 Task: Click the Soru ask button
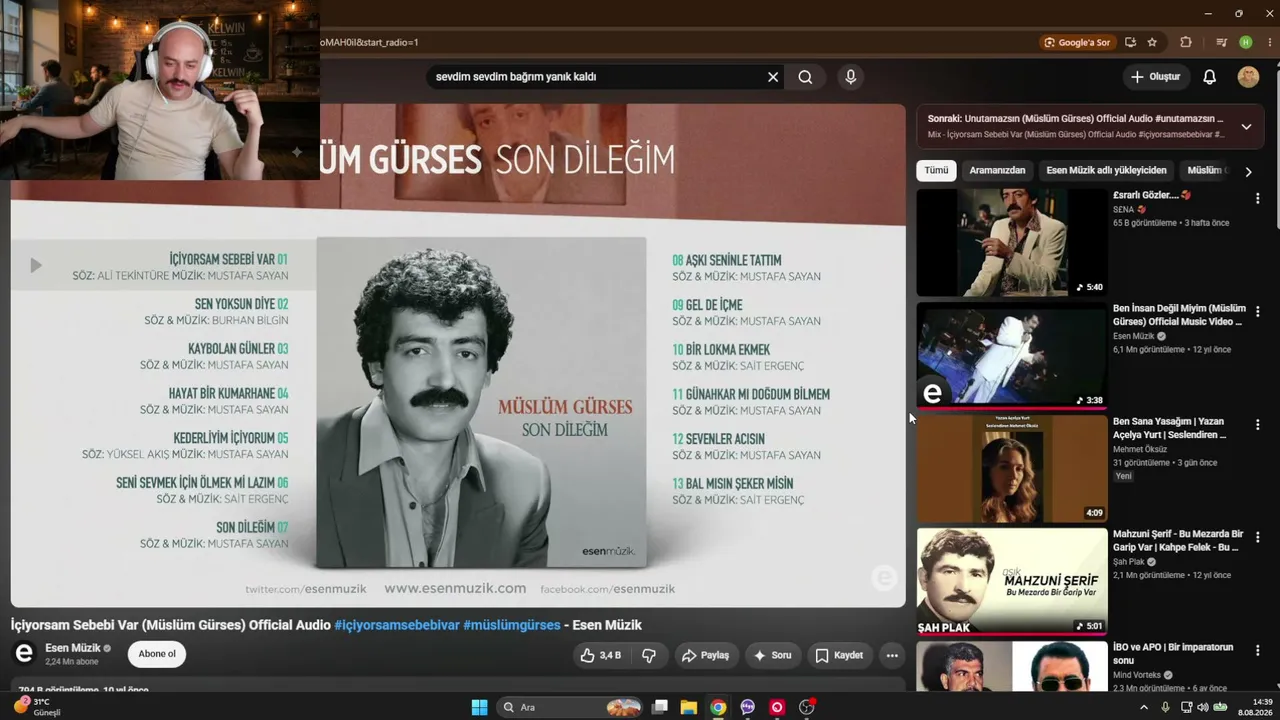coord(772,655)
